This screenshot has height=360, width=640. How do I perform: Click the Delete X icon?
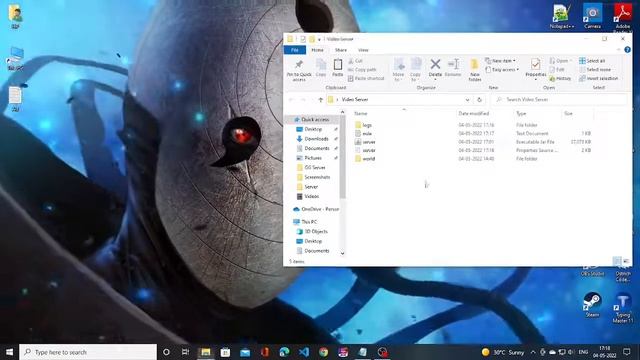[435, 64]
